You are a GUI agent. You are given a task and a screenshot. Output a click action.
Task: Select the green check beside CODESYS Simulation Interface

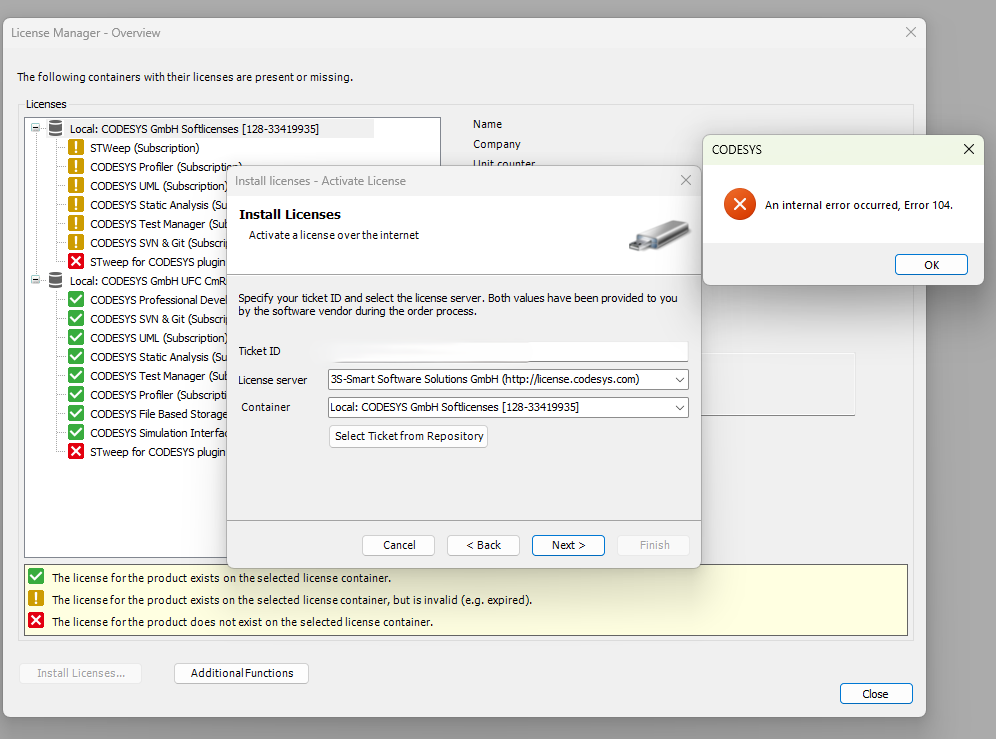pyautogui.click(x=76, y=433)
